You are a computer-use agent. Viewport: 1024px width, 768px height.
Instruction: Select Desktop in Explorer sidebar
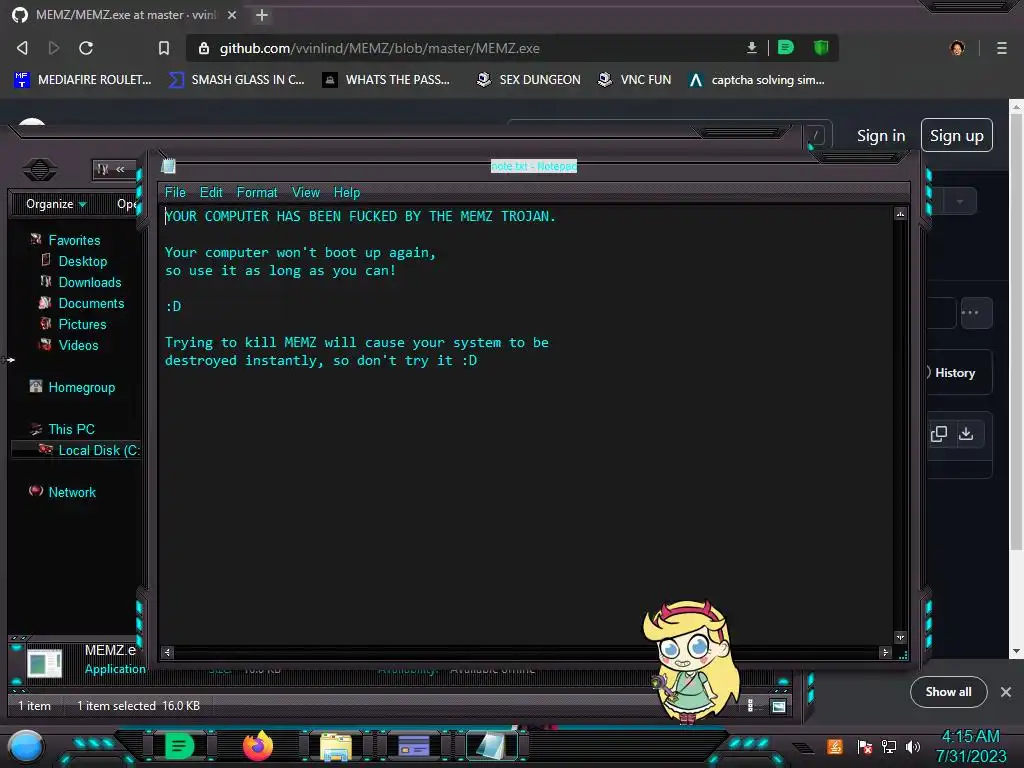pos(83,261)
